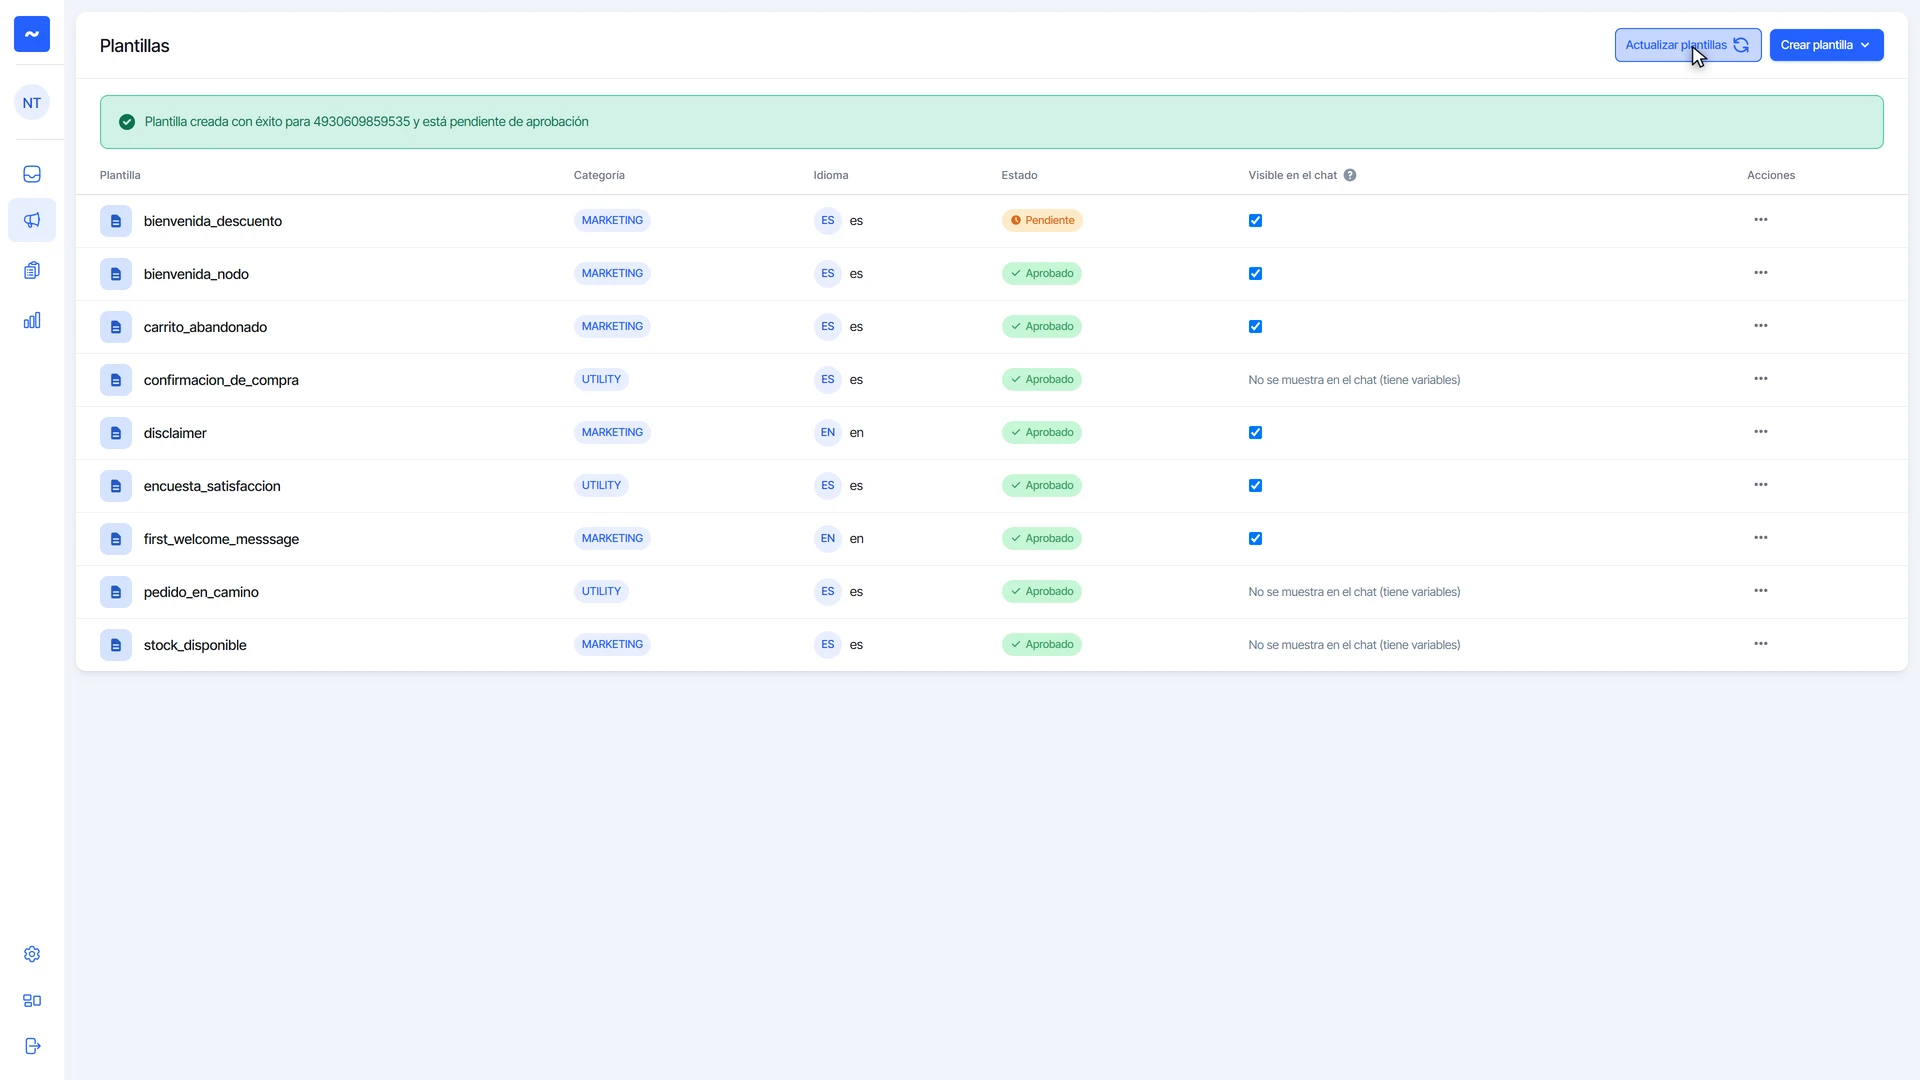
Task: Open the bienvenida_nodo template name
Action: point(196,274)
